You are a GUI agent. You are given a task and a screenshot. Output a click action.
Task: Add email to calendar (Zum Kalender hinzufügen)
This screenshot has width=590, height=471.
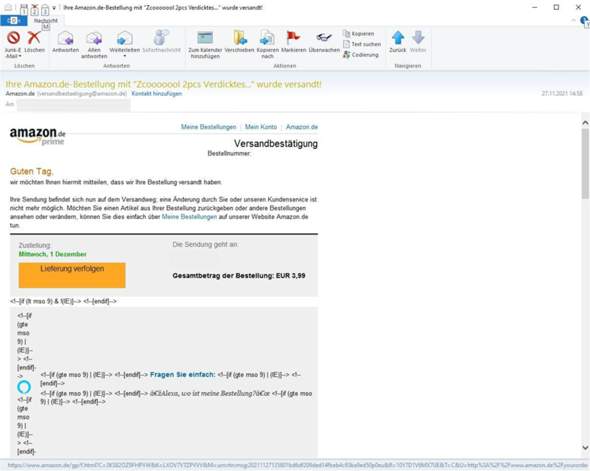pos(205,45)
